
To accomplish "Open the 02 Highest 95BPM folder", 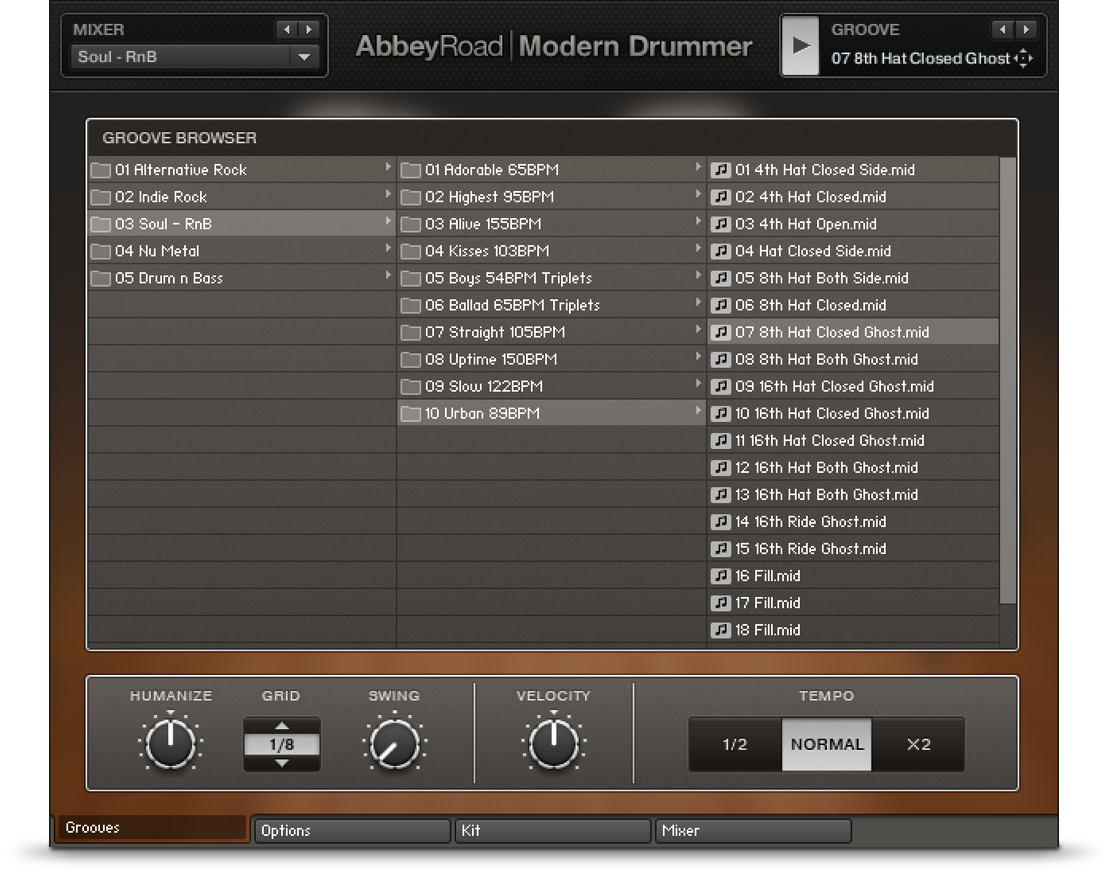I will click(551, 197).
